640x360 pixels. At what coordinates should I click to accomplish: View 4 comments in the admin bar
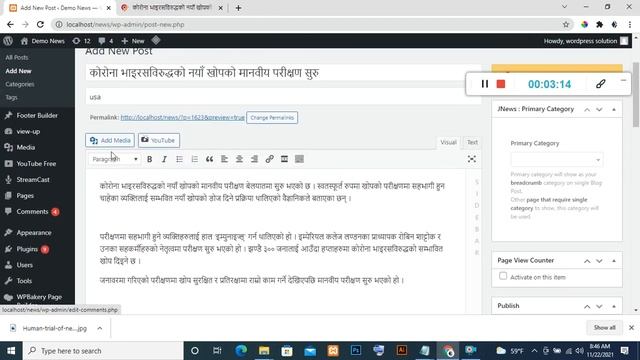coord(105,41)
